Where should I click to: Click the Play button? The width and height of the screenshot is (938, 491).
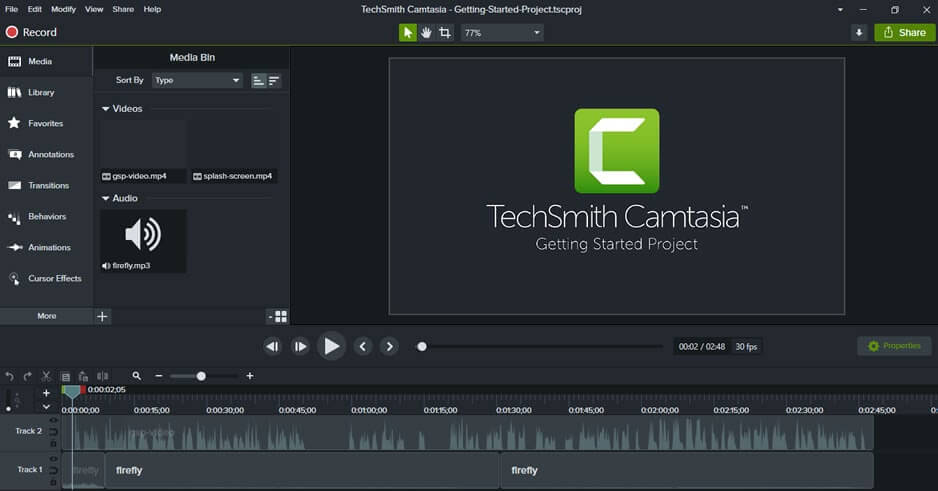pyautogui.click(x=331, y=346)
